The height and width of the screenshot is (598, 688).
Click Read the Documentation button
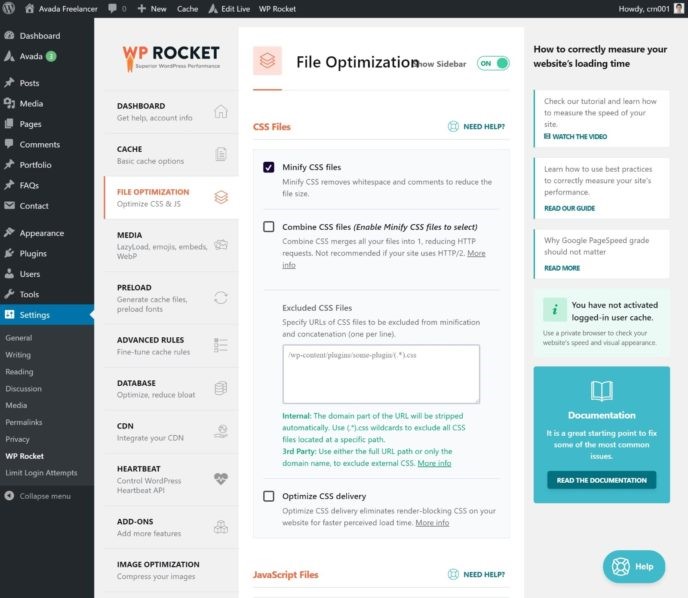(602, 480)
